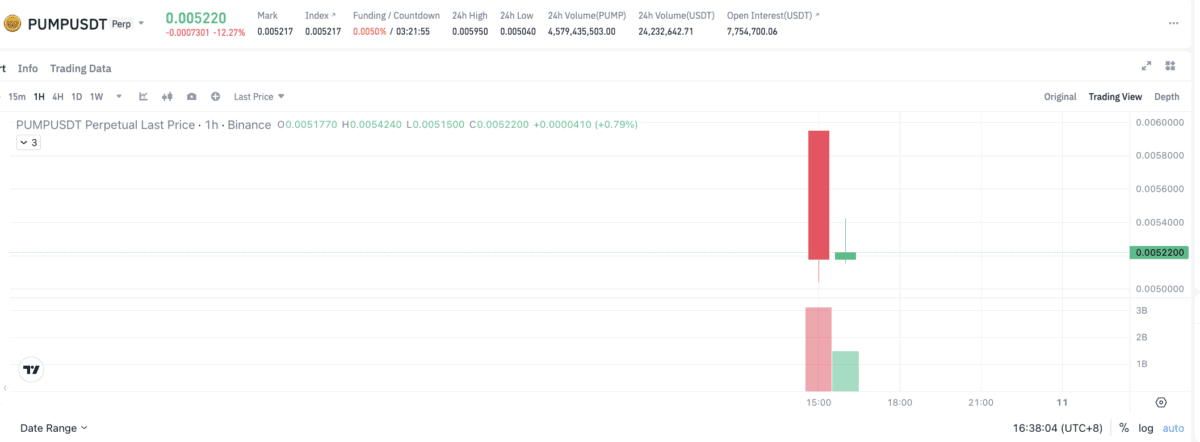Open Index price info arrow
This screenshot has width=1200, height=442.
(335, 16)
